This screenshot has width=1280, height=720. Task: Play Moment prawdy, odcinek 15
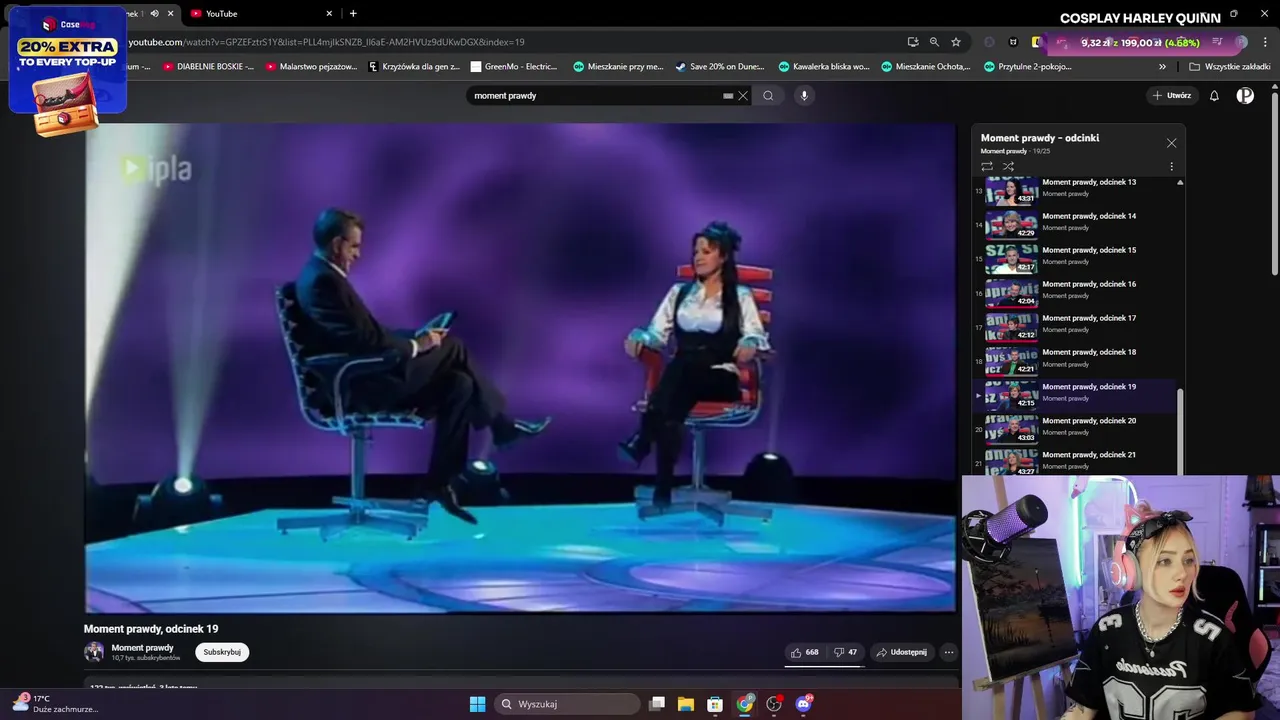click(x=1077, y=257)
